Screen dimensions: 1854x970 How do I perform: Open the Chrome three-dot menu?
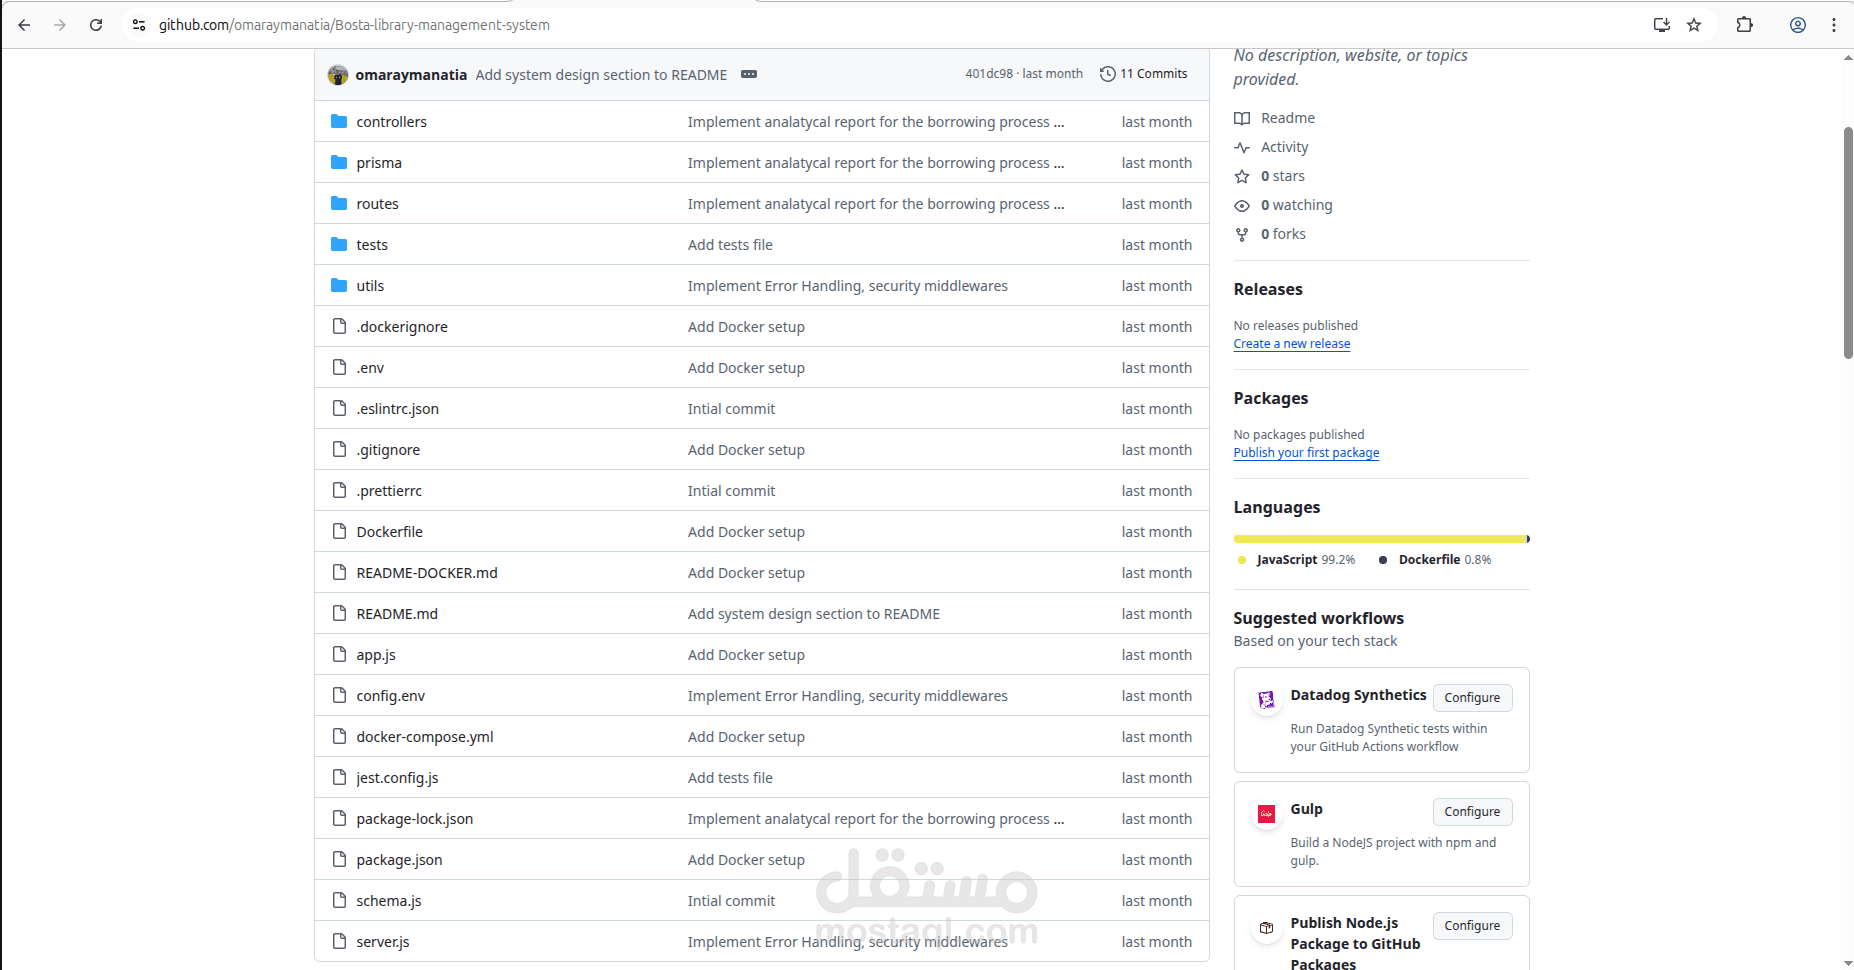(x=1834, y=25)
